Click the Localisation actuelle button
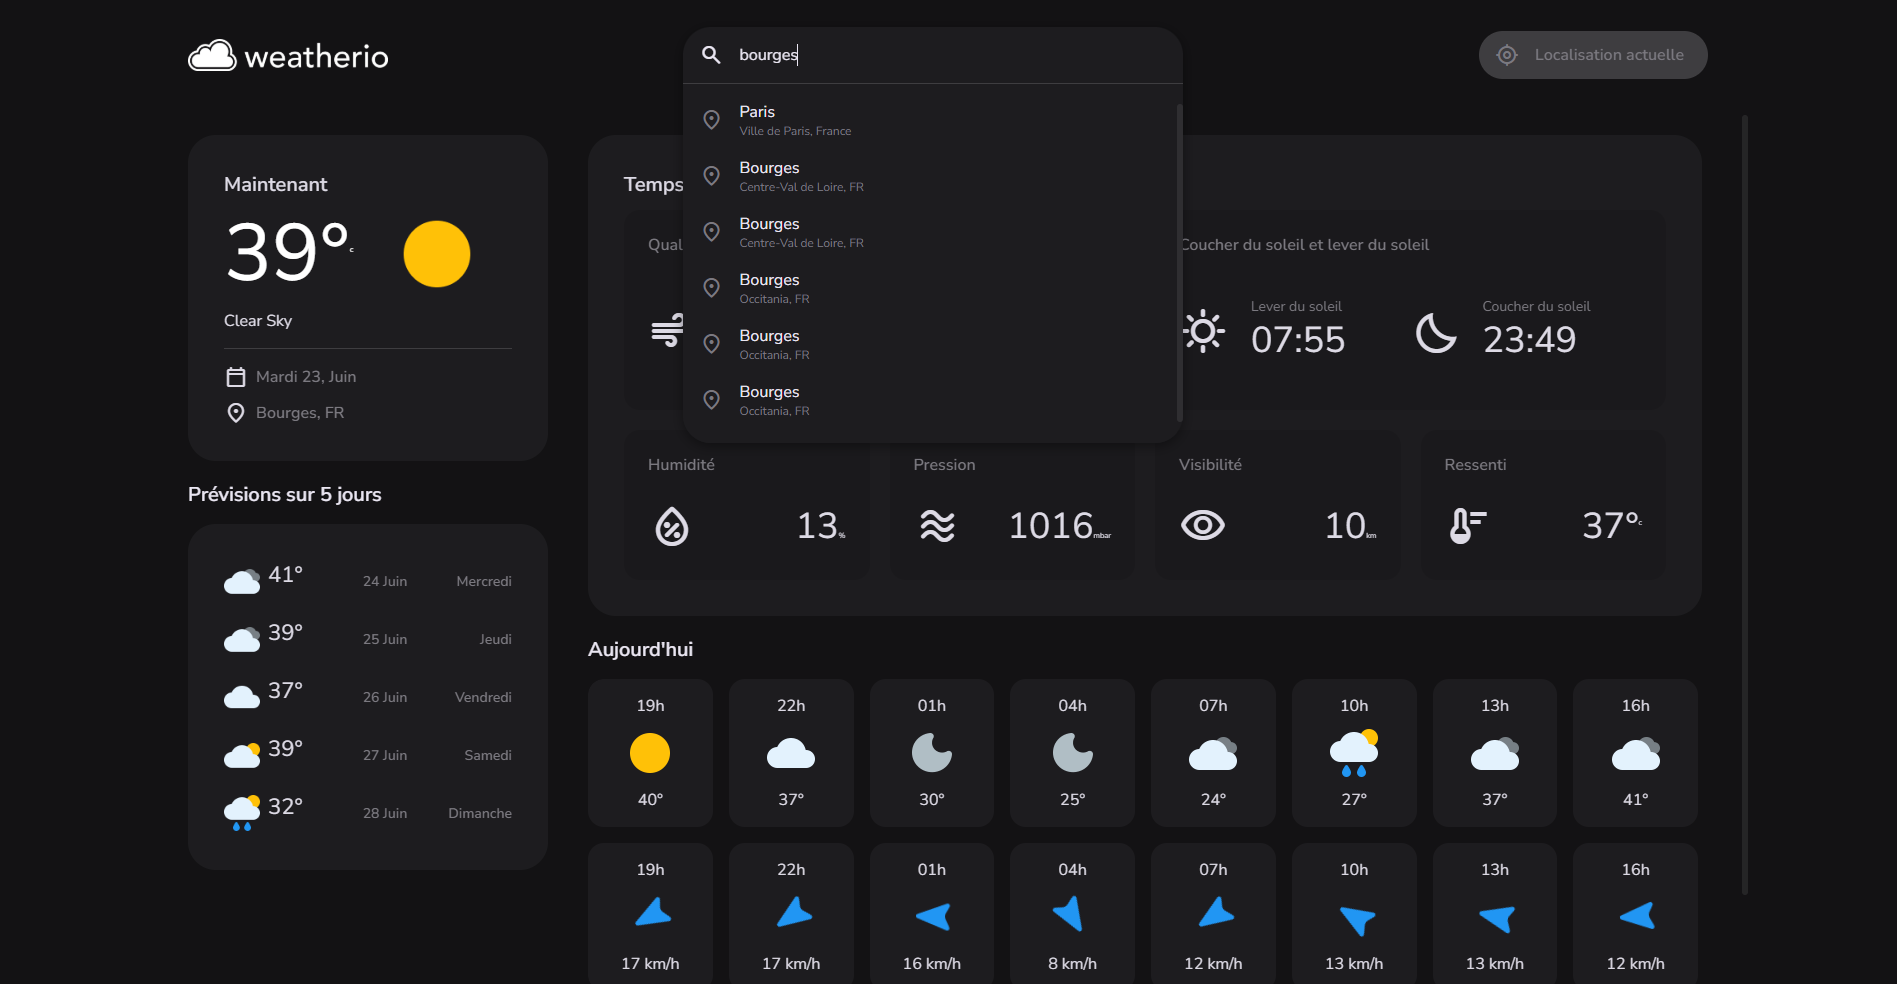 [1593, 55]
